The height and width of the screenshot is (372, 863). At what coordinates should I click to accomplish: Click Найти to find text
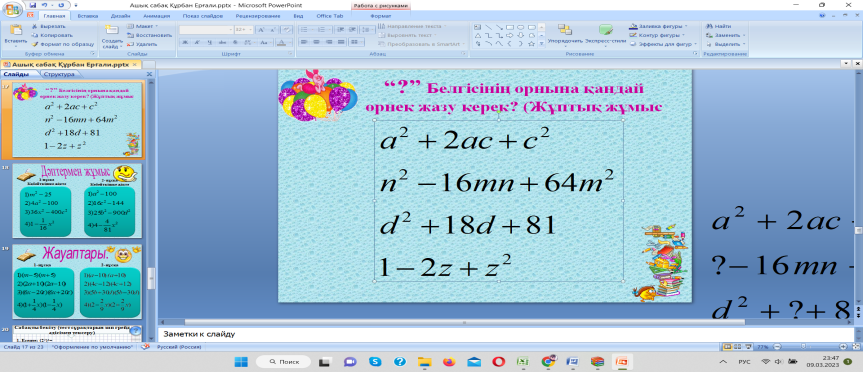[x=718, y=26]
